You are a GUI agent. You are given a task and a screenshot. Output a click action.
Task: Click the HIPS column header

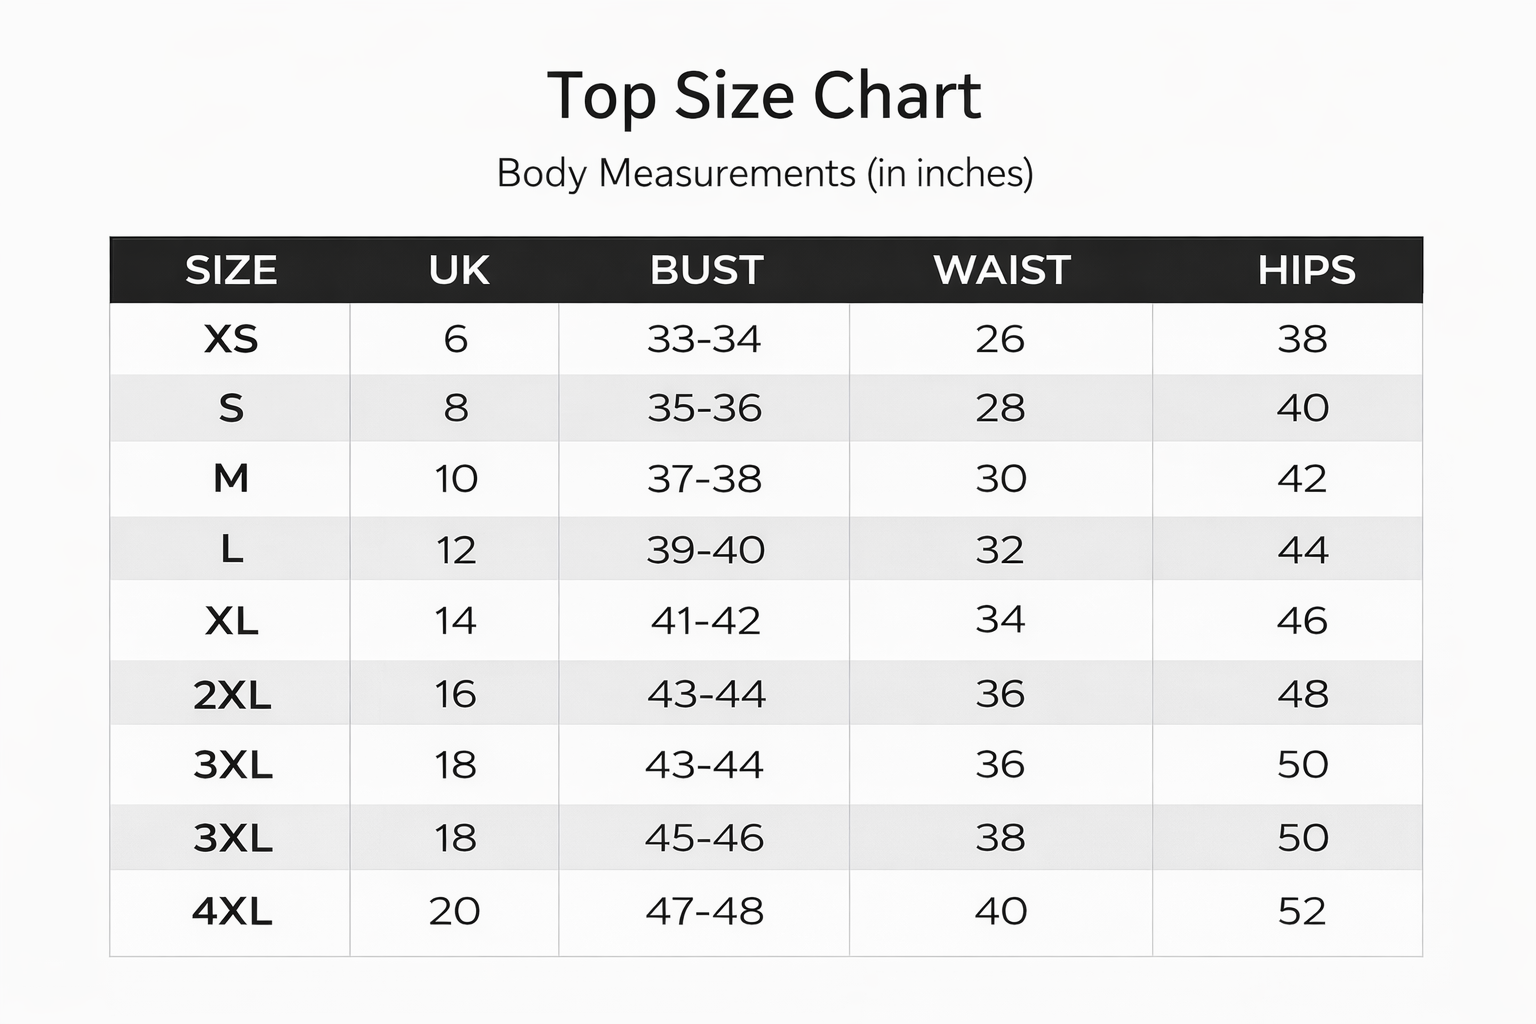click(x=1306, y=271)
